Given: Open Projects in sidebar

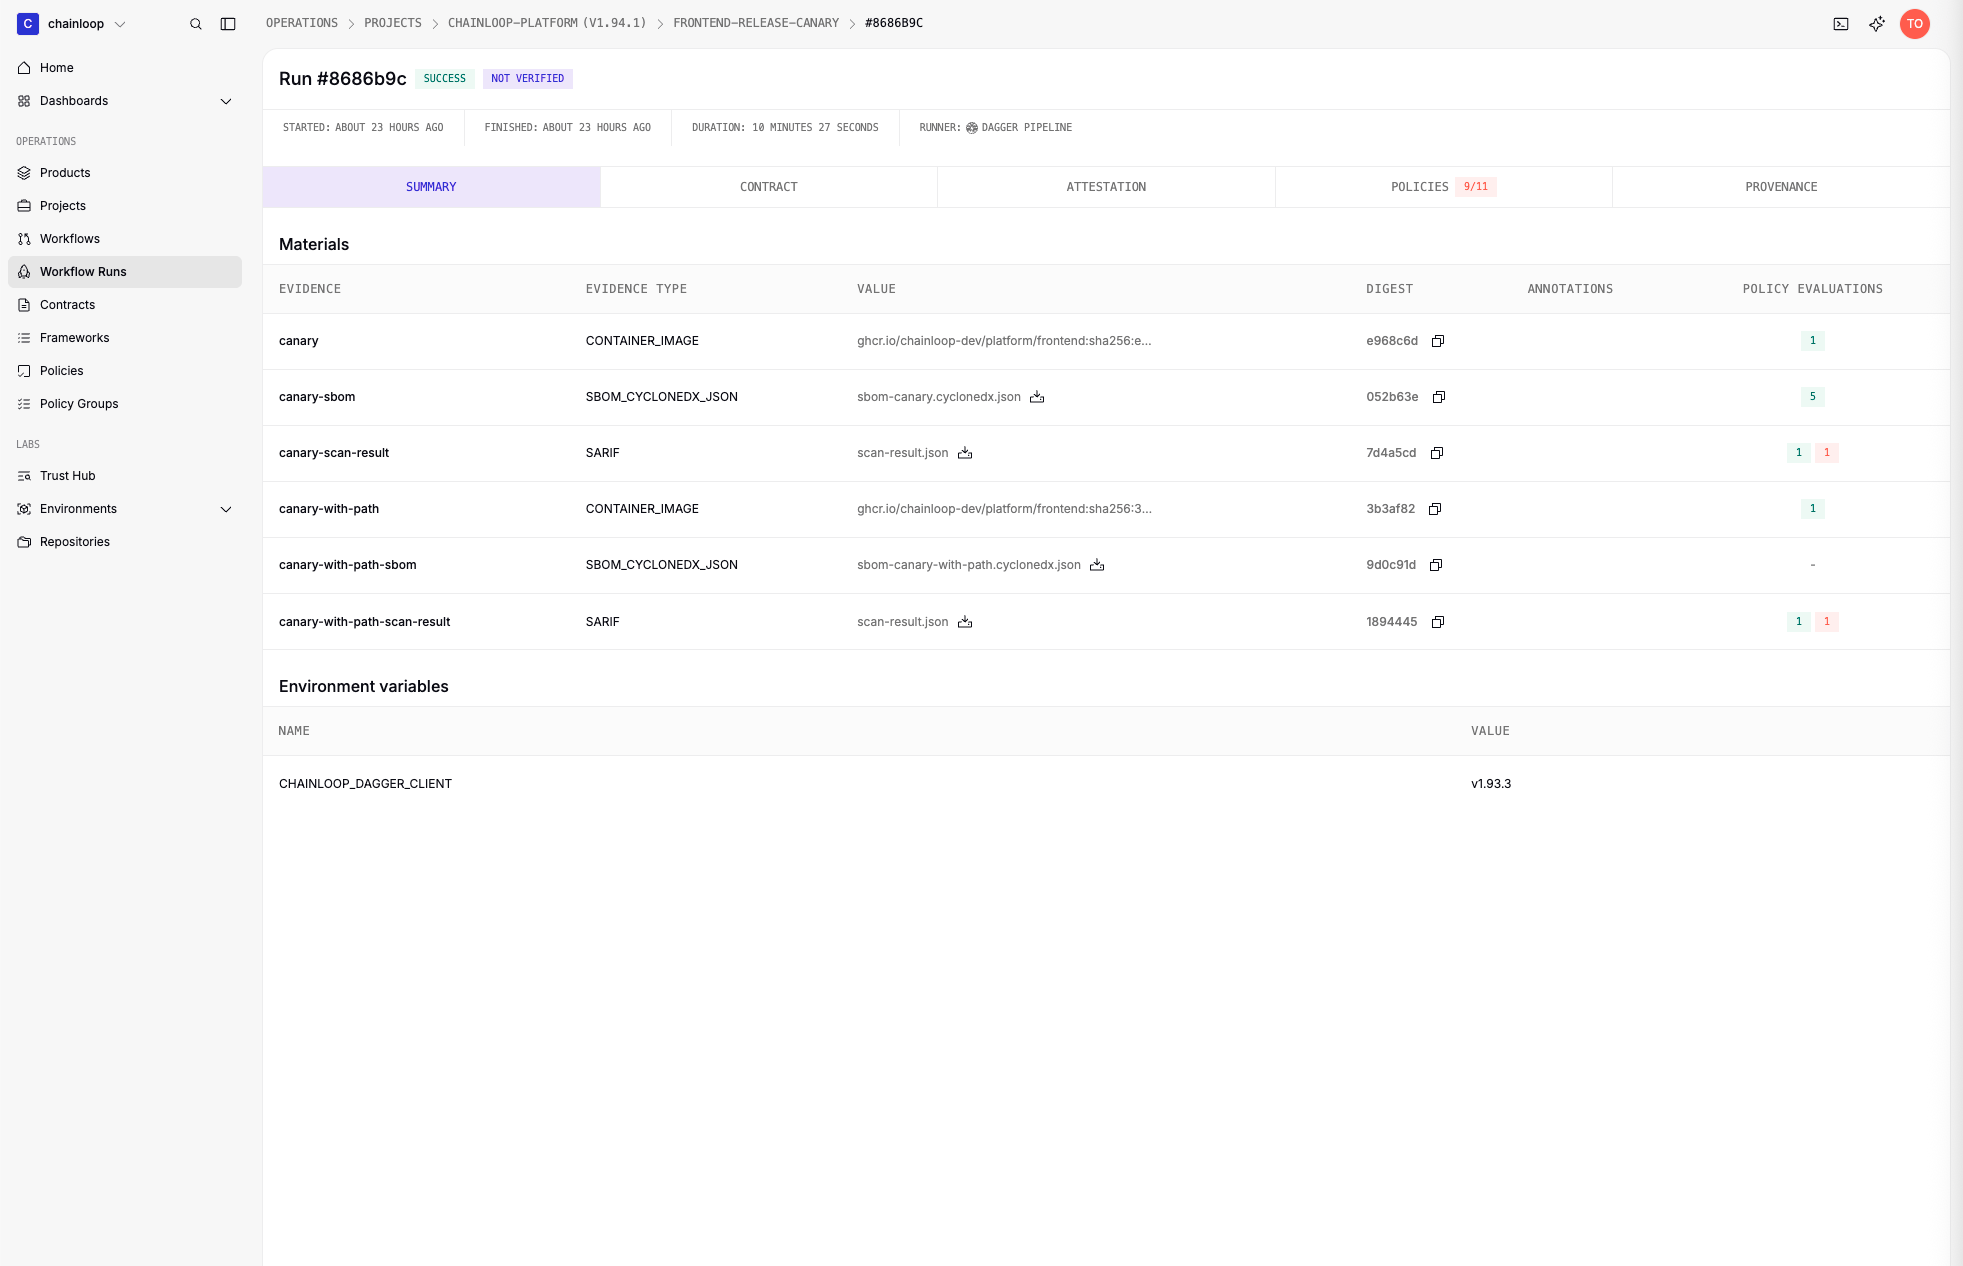Looking at the screenshot, I should 125,206.
